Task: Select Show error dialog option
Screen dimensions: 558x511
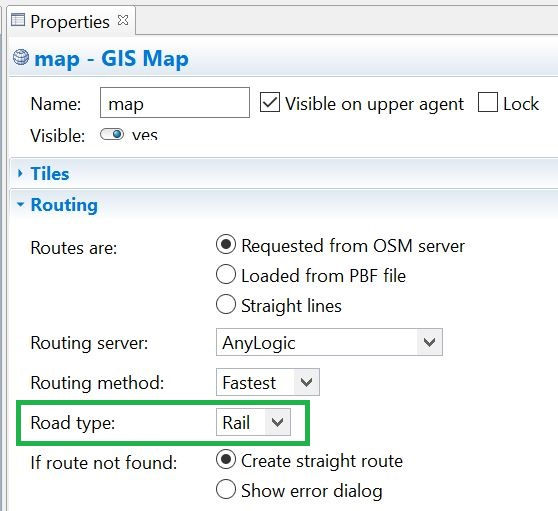Action: [226, 489]
